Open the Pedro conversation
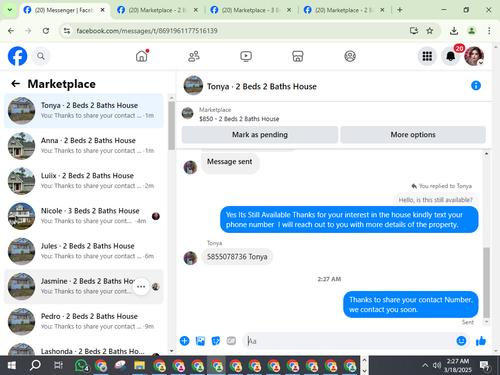This screenshot has width=500, height=375. [84, 322]
